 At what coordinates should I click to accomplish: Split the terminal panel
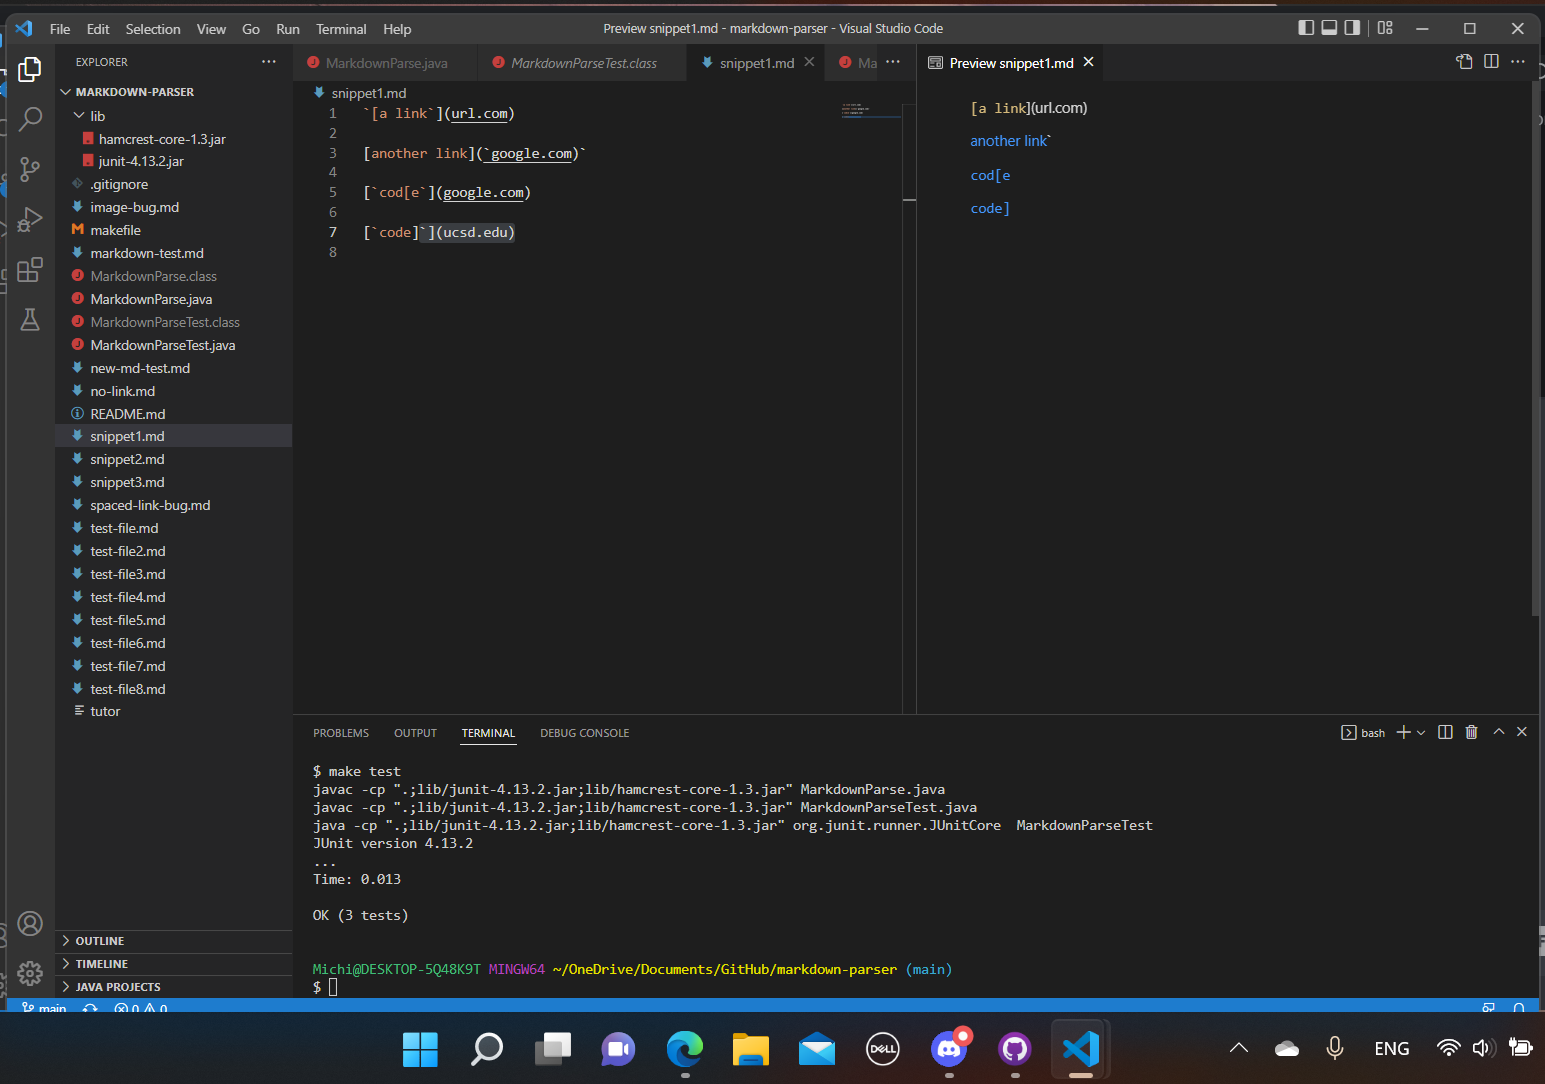pos(1445,732)
